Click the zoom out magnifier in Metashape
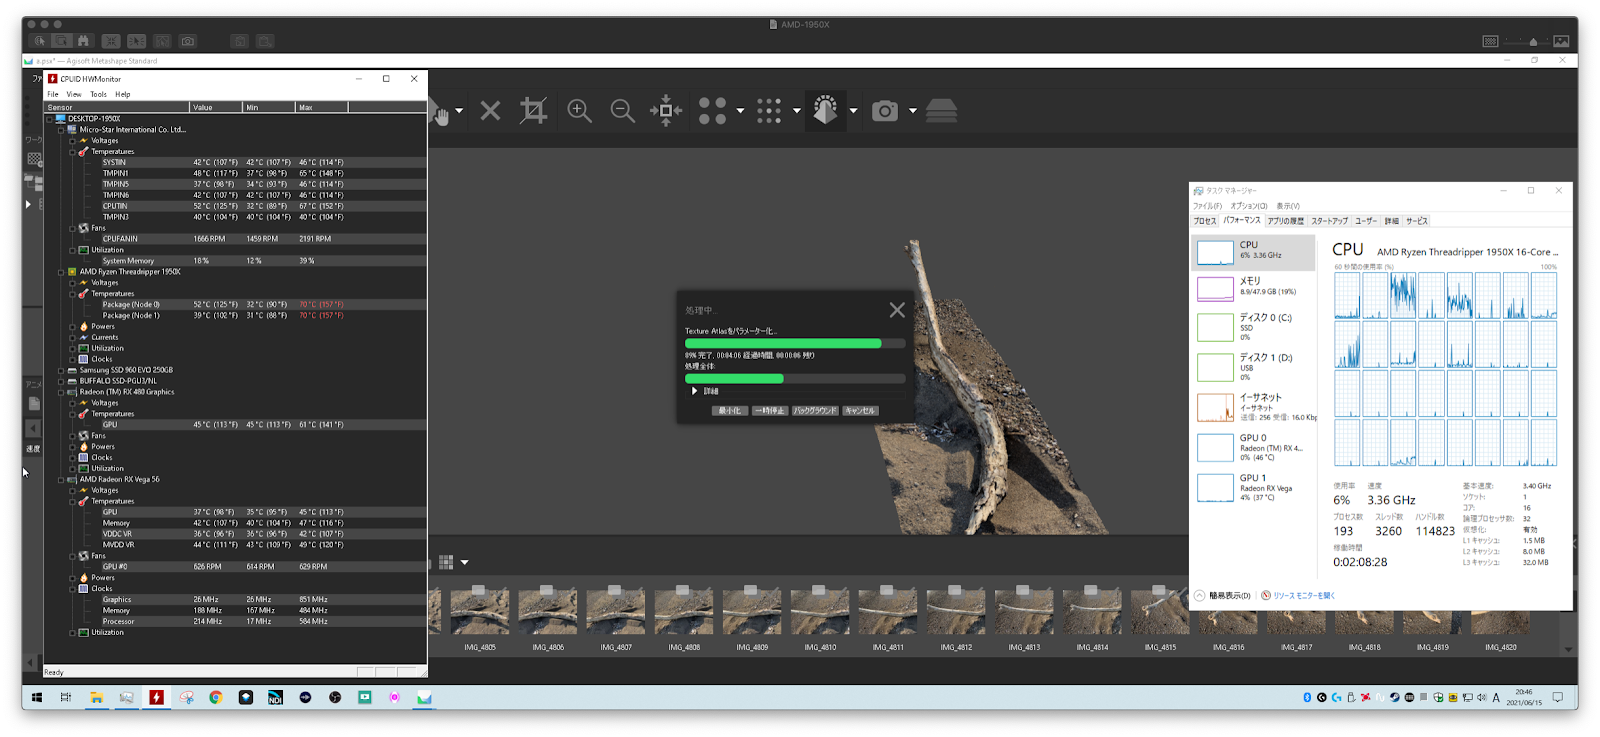The width and height of the screenshot is (1600, 737). click(622, 111)
